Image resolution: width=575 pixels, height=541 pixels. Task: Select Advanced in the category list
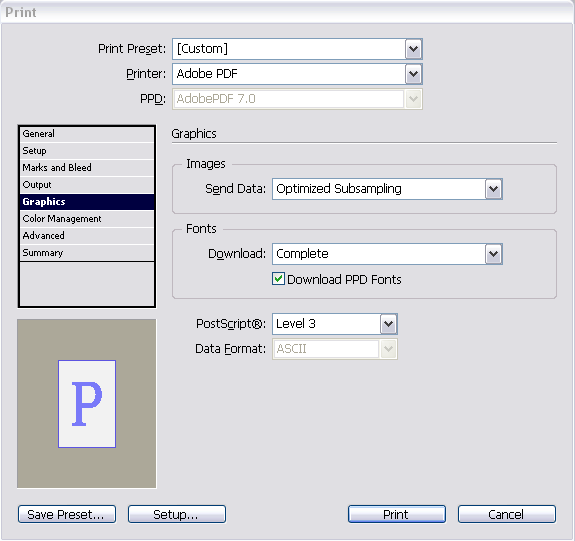click(x=87, y=235)
